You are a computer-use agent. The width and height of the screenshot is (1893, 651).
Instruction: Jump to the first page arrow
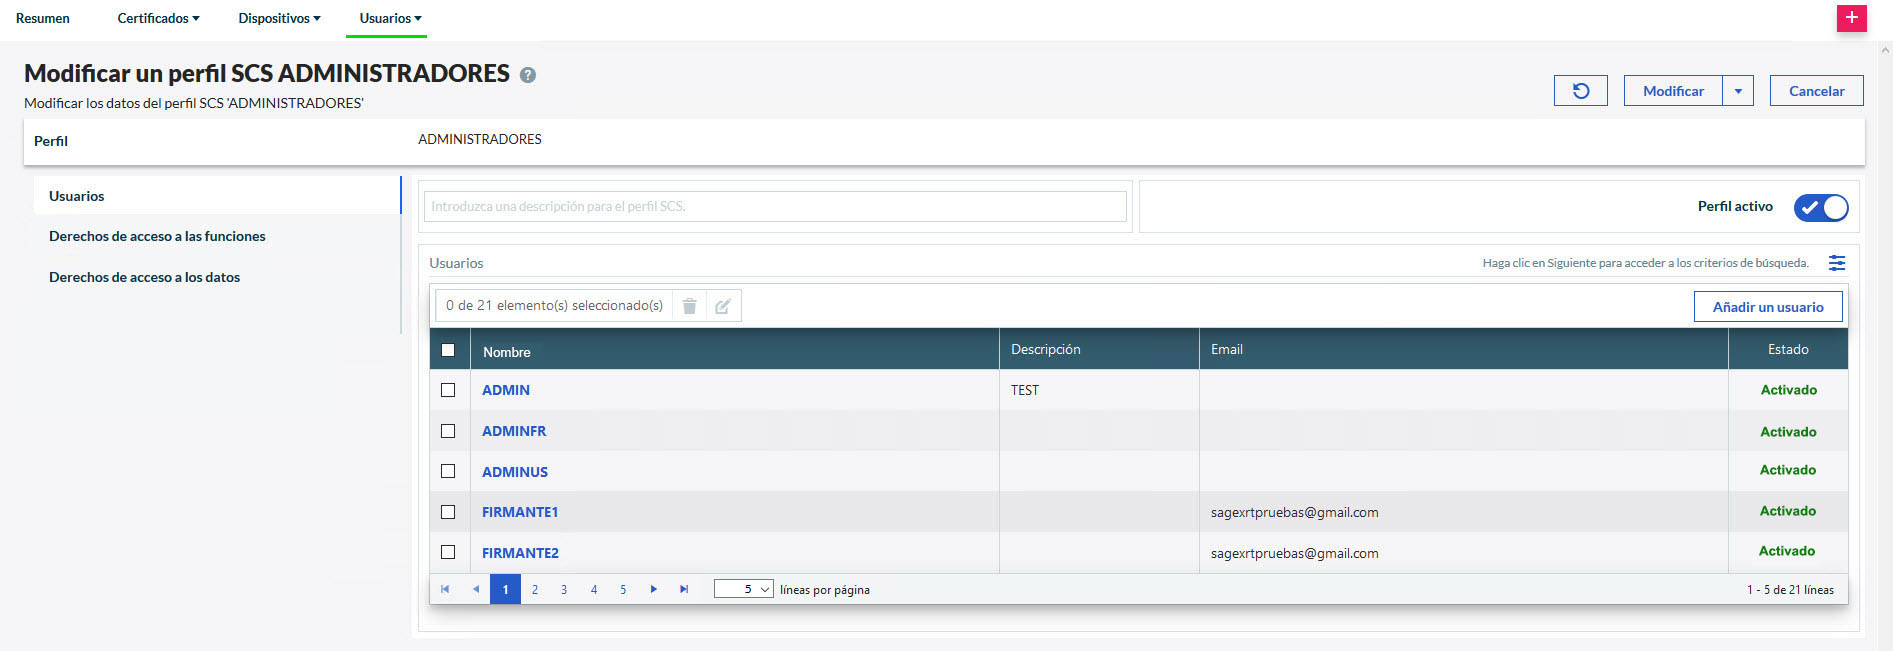(445, 590)
